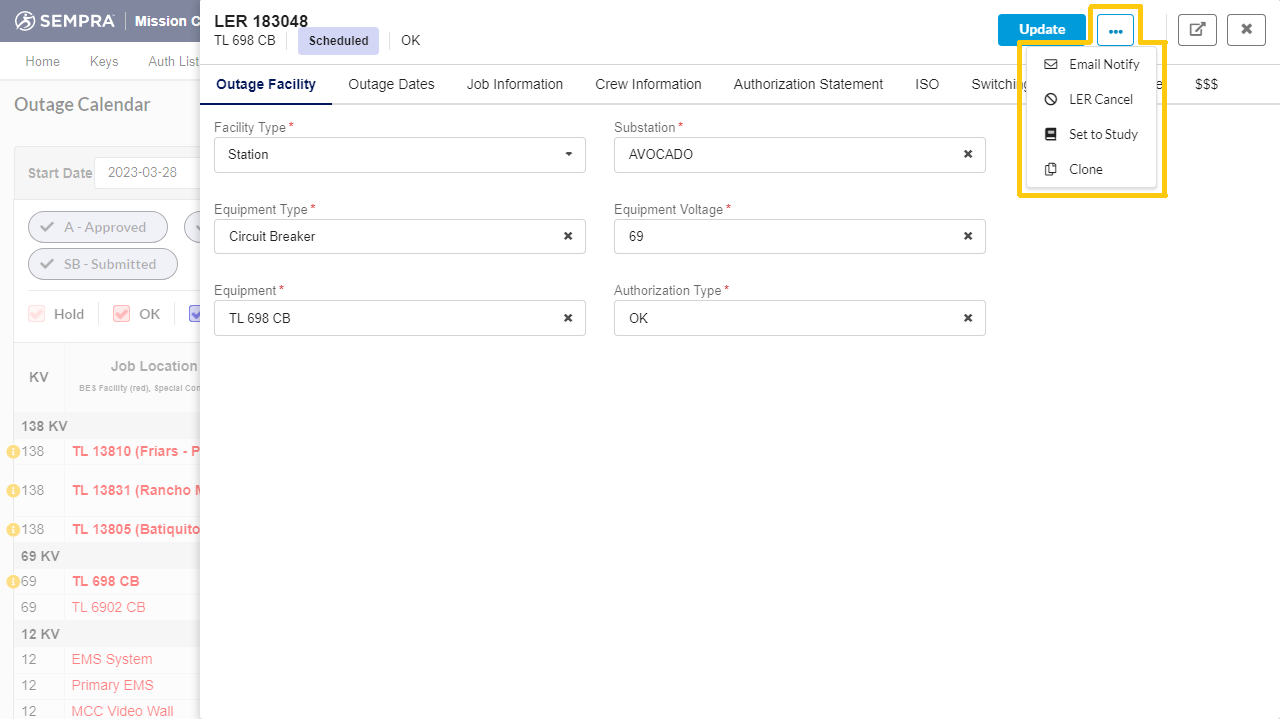
Task: Clear the Authorization Type OK value
Action: pyautogui.click(x=967, y=318)
